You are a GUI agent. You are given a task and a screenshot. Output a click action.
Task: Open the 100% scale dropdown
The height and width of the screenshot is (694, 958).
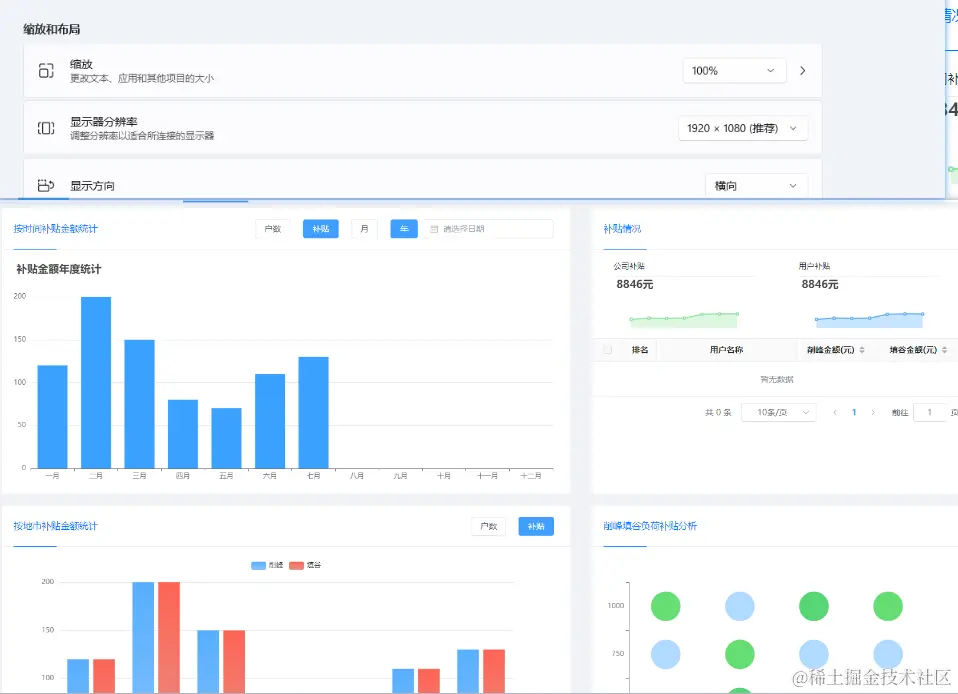tap(734, 71)
